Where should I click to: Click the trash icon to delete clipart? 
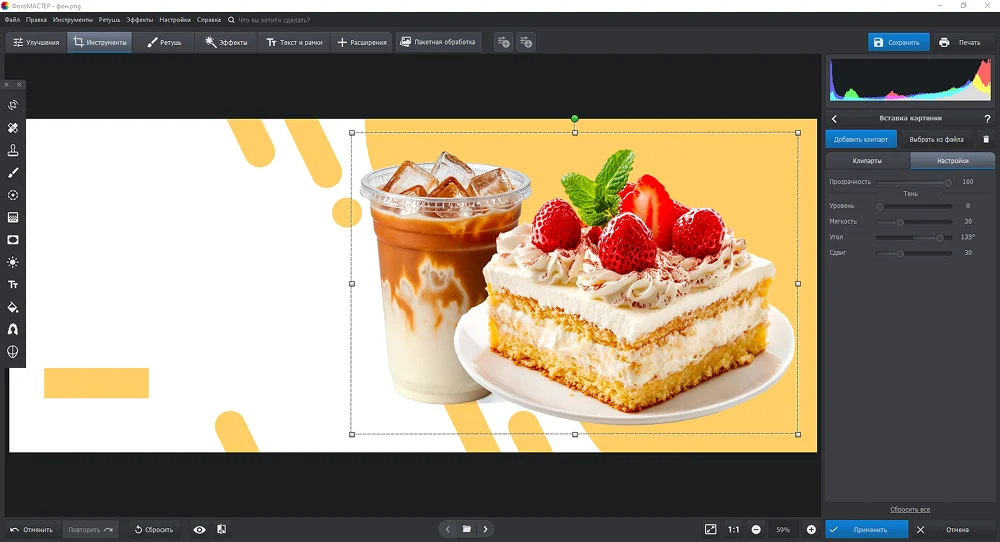point(985,139)
